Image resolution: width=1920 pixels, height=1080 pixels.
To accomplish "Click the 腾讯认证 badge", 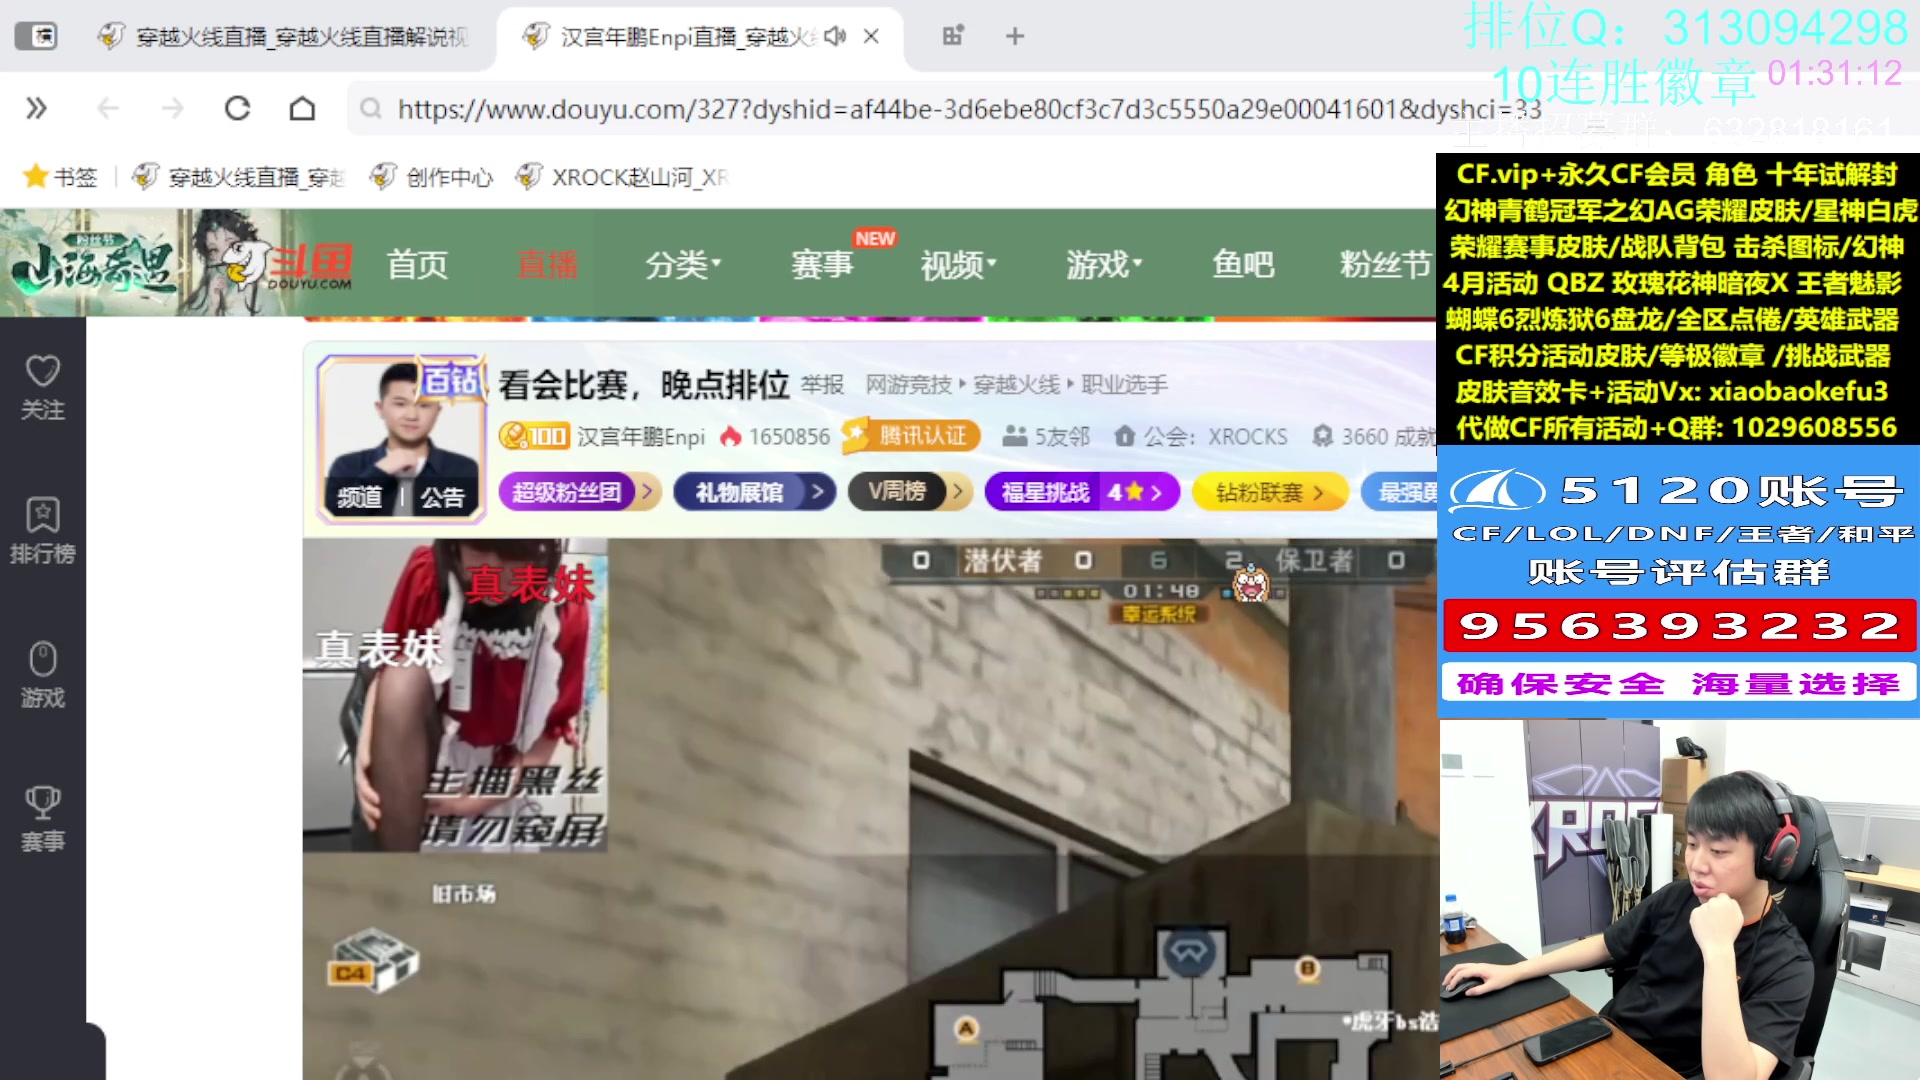I will (x=911, y=436).
